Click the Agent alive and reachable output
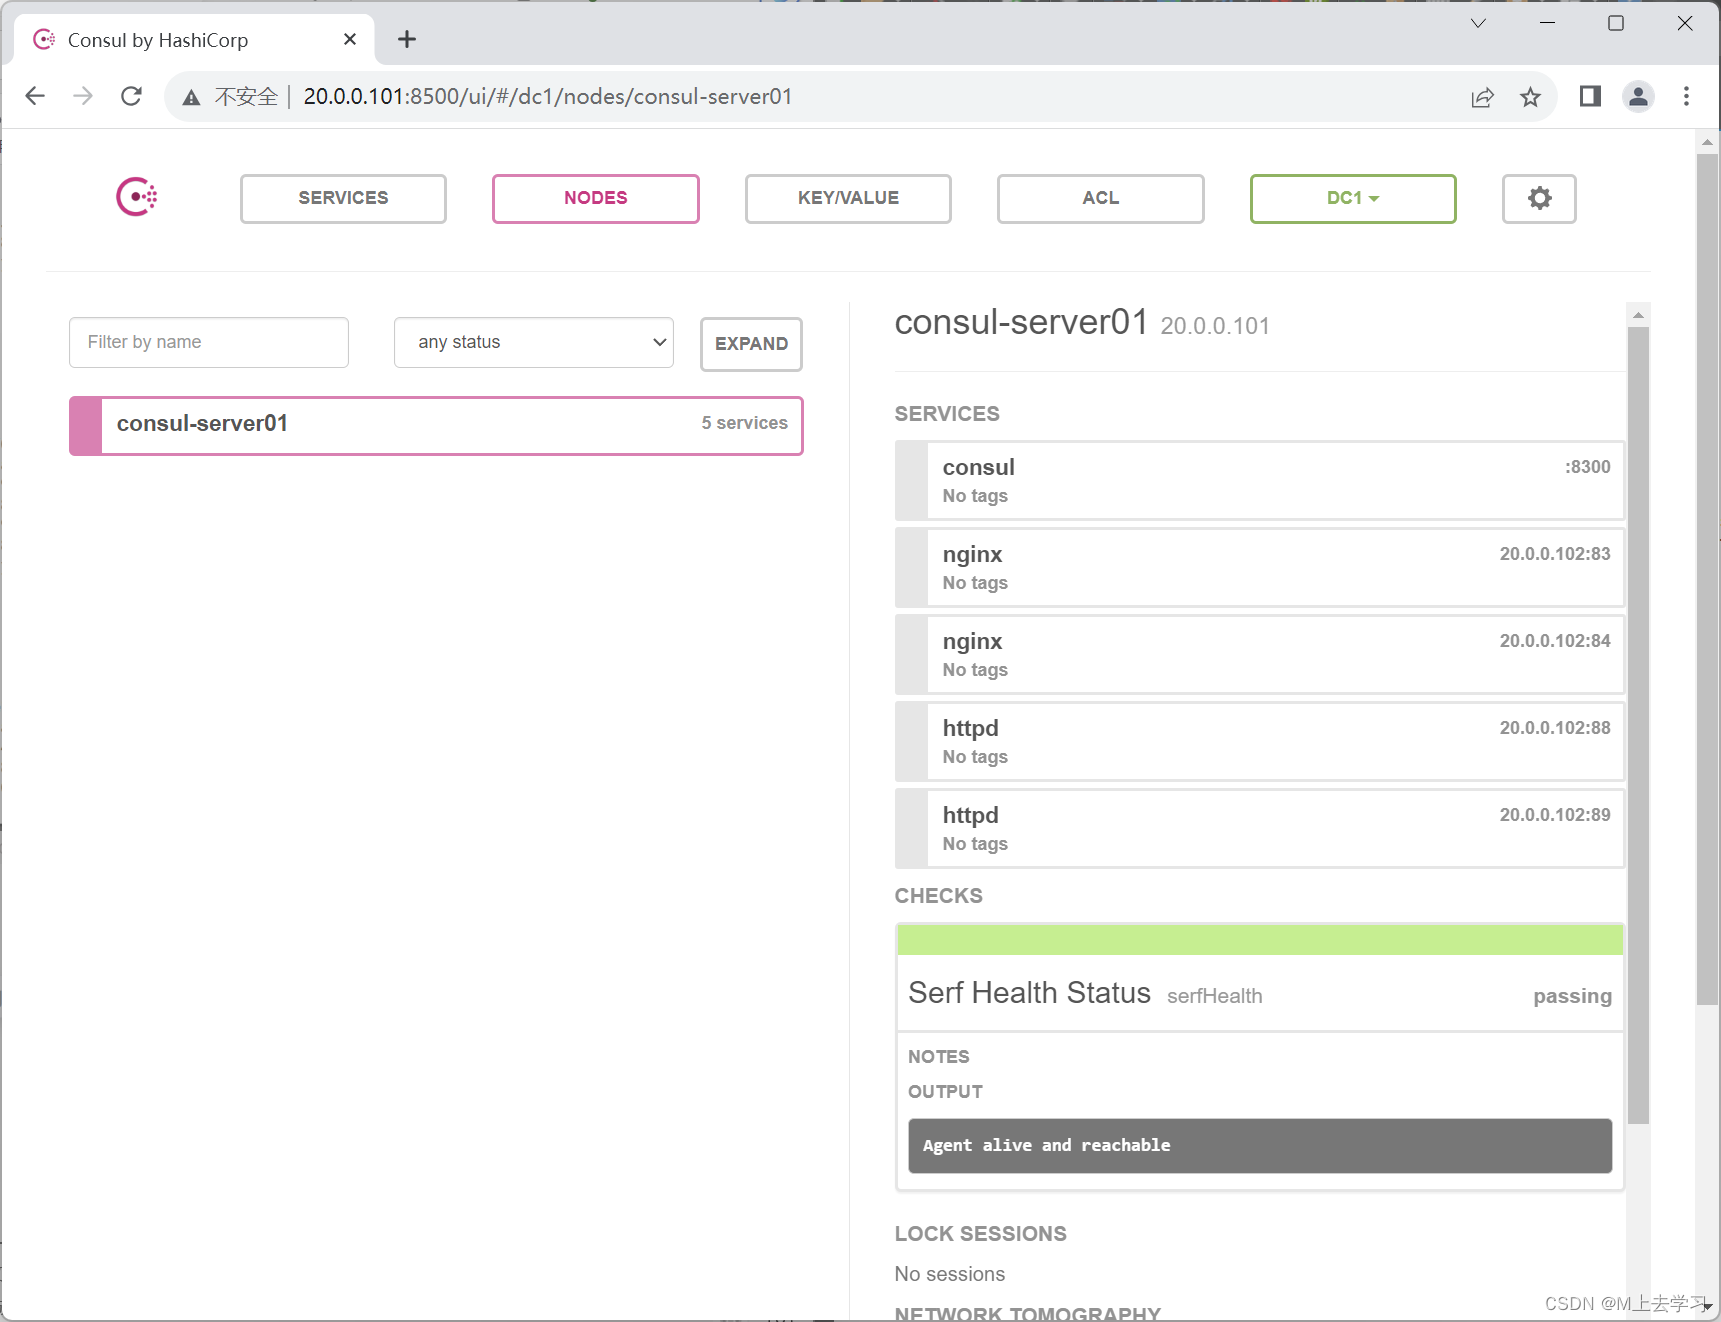This screenshot has height=1322, width=1721. (1260, 1145)
